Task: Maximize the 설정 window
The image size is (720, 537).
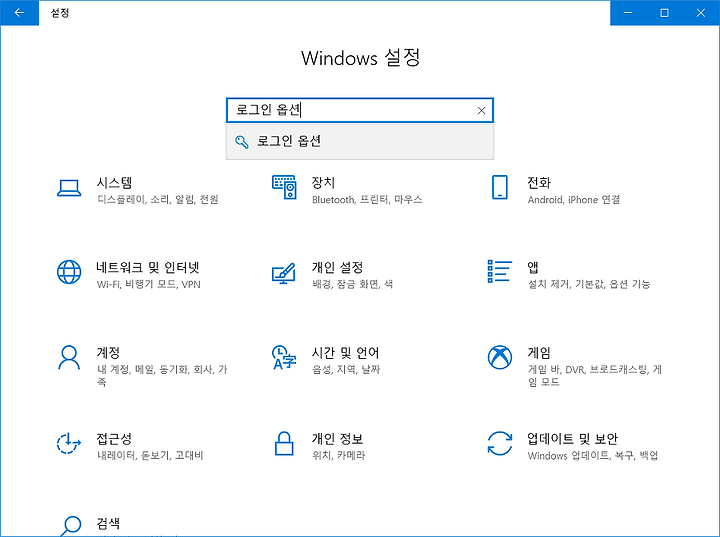Action: coord(664,13)
